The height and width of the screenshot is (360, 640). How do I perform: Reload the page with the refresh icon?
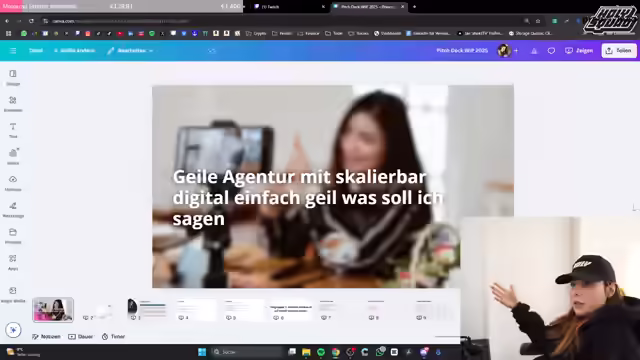point(31,21)
